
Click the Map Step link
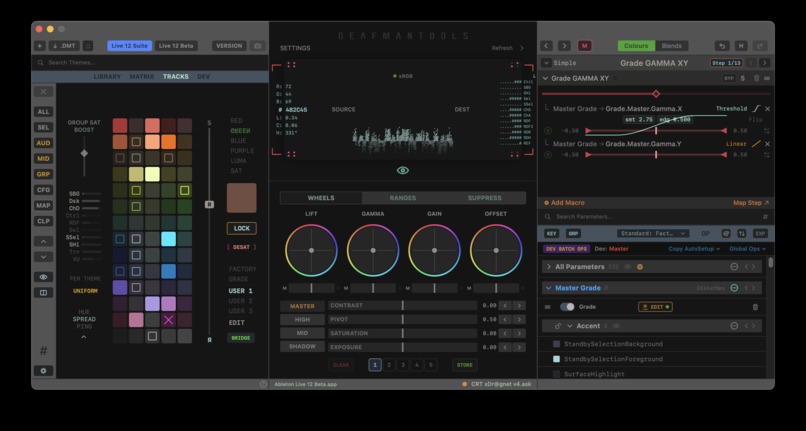(751, 203)
